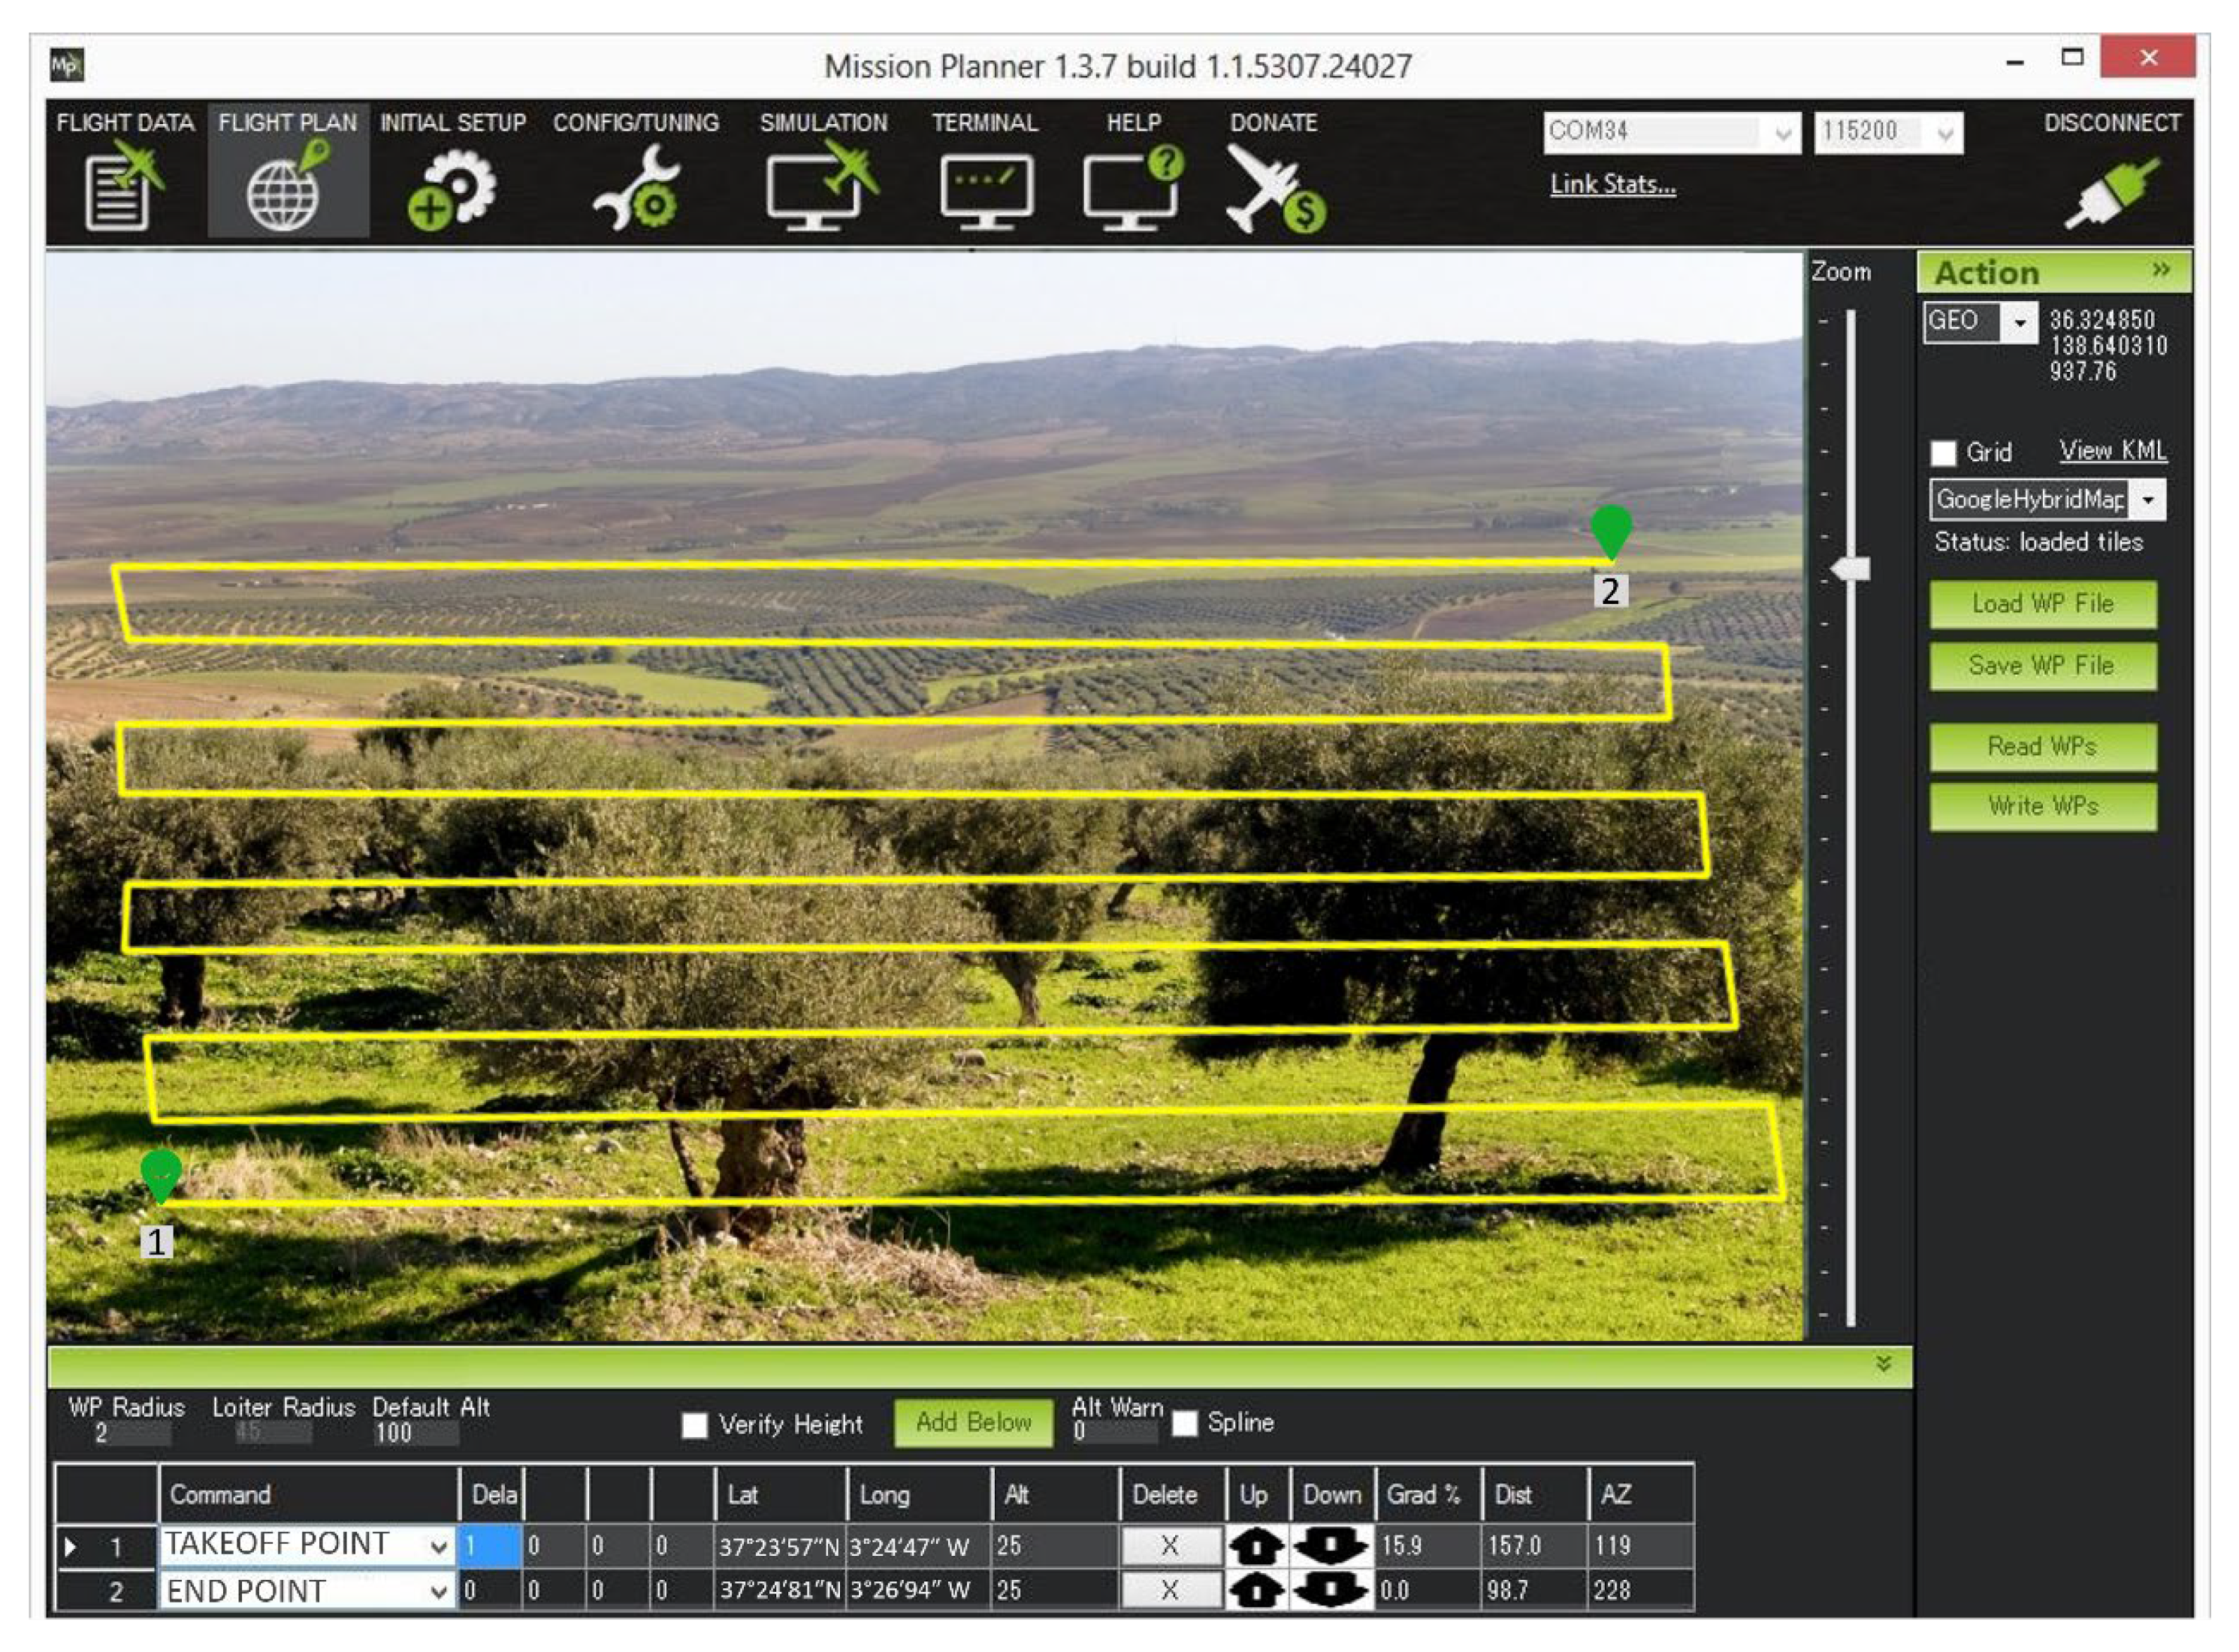Move waypoint 1 up with arrow icon
The width and height of the screenshot is (2239, 1652).
1256,1547
